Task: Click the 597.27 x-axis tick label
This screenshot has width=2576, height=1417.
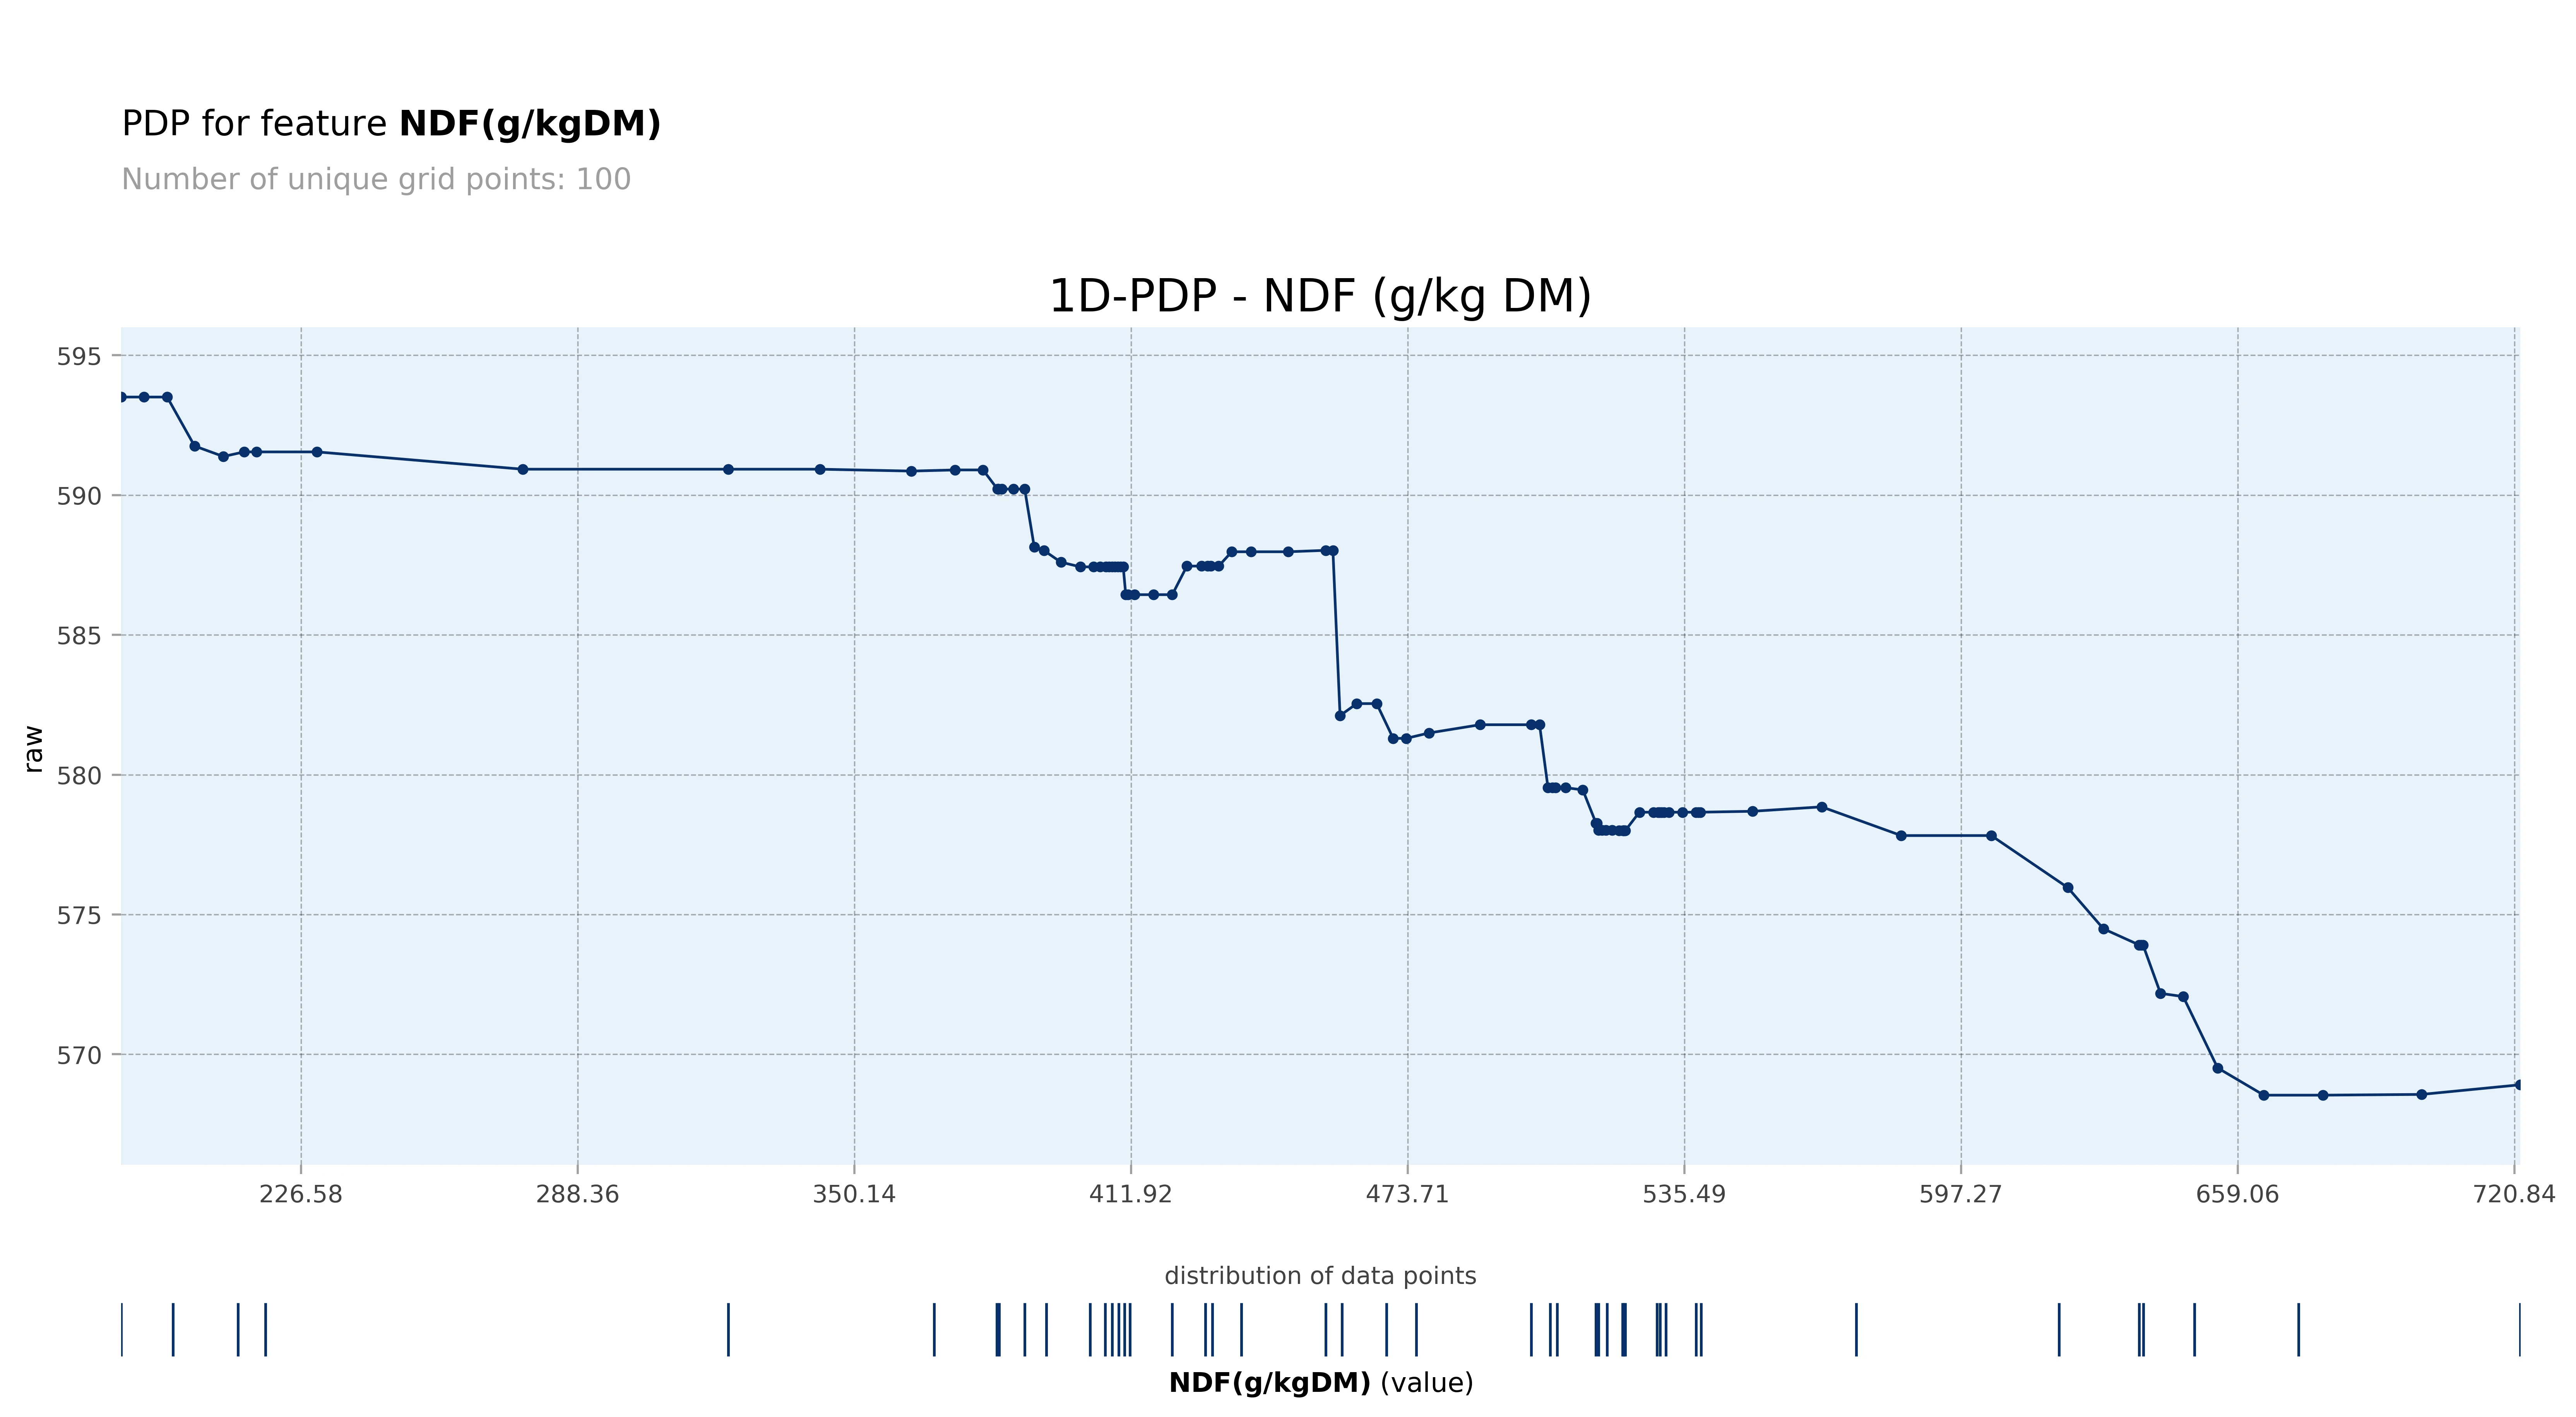Action: [x=1960, y=1194]
